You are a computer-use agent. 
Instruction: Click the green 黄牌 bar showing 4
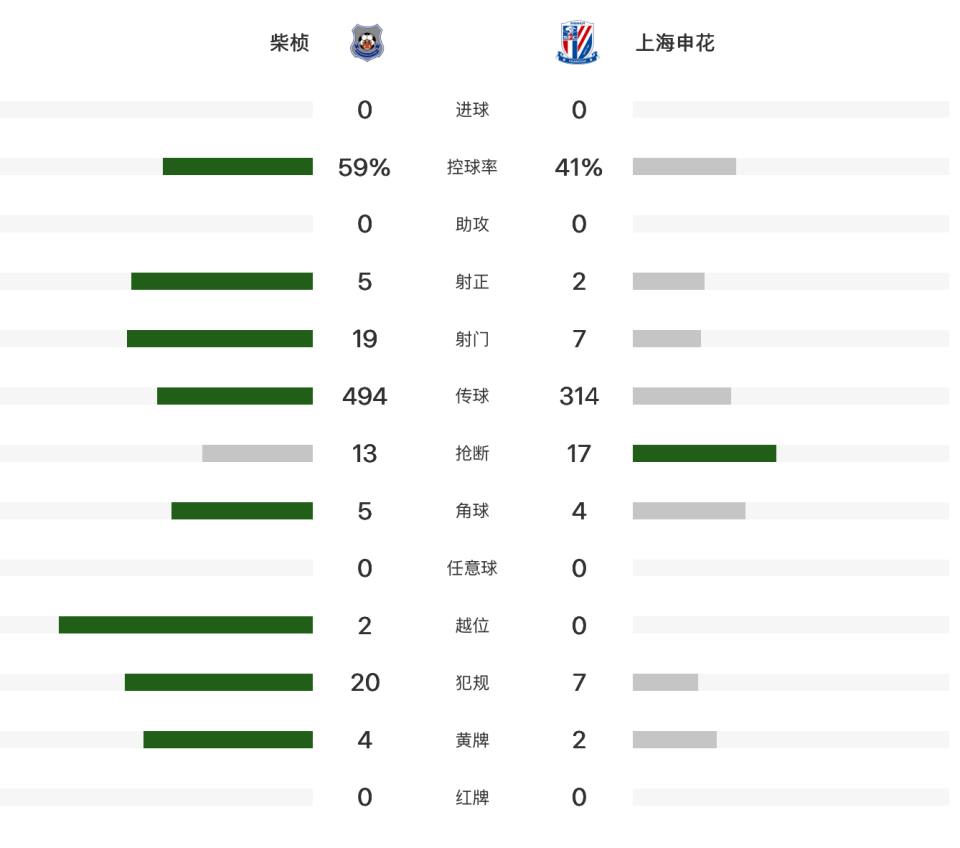228,740
